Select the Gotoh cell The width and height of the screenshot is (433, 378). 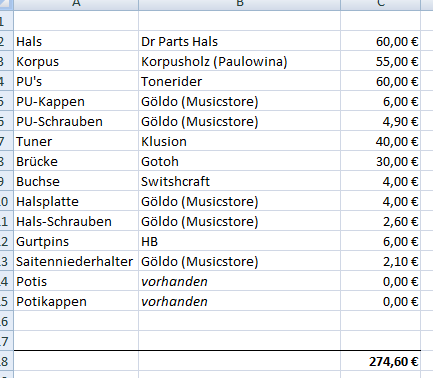[x=239, y=161]
